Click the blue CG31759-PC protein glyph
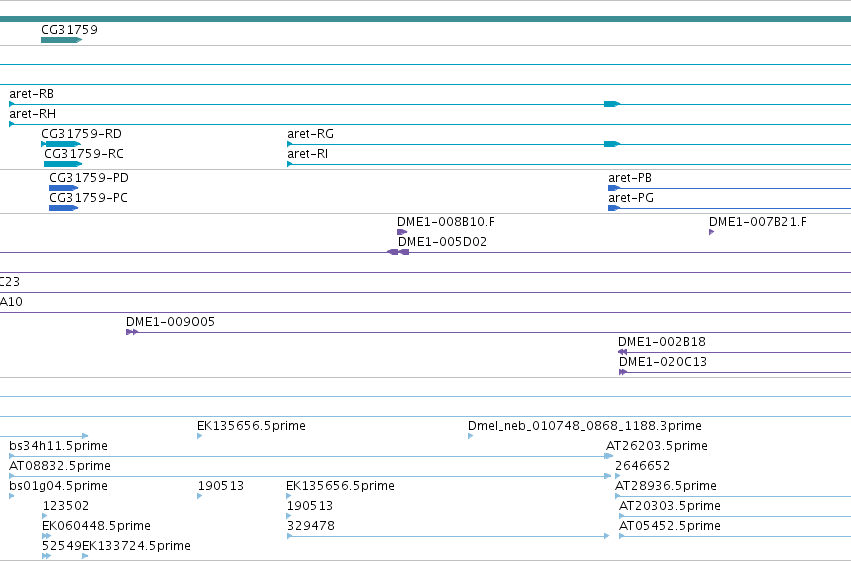 [63, 208]
